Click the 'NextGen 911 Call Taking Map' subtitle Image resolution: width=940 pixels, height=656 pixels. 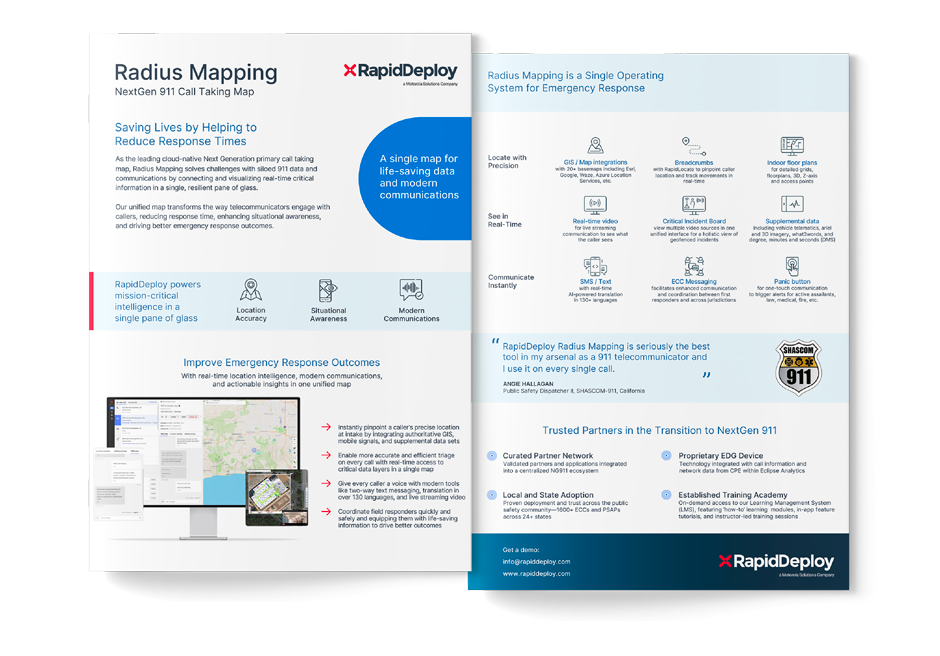pyautogui.click(x=184, y=92)
